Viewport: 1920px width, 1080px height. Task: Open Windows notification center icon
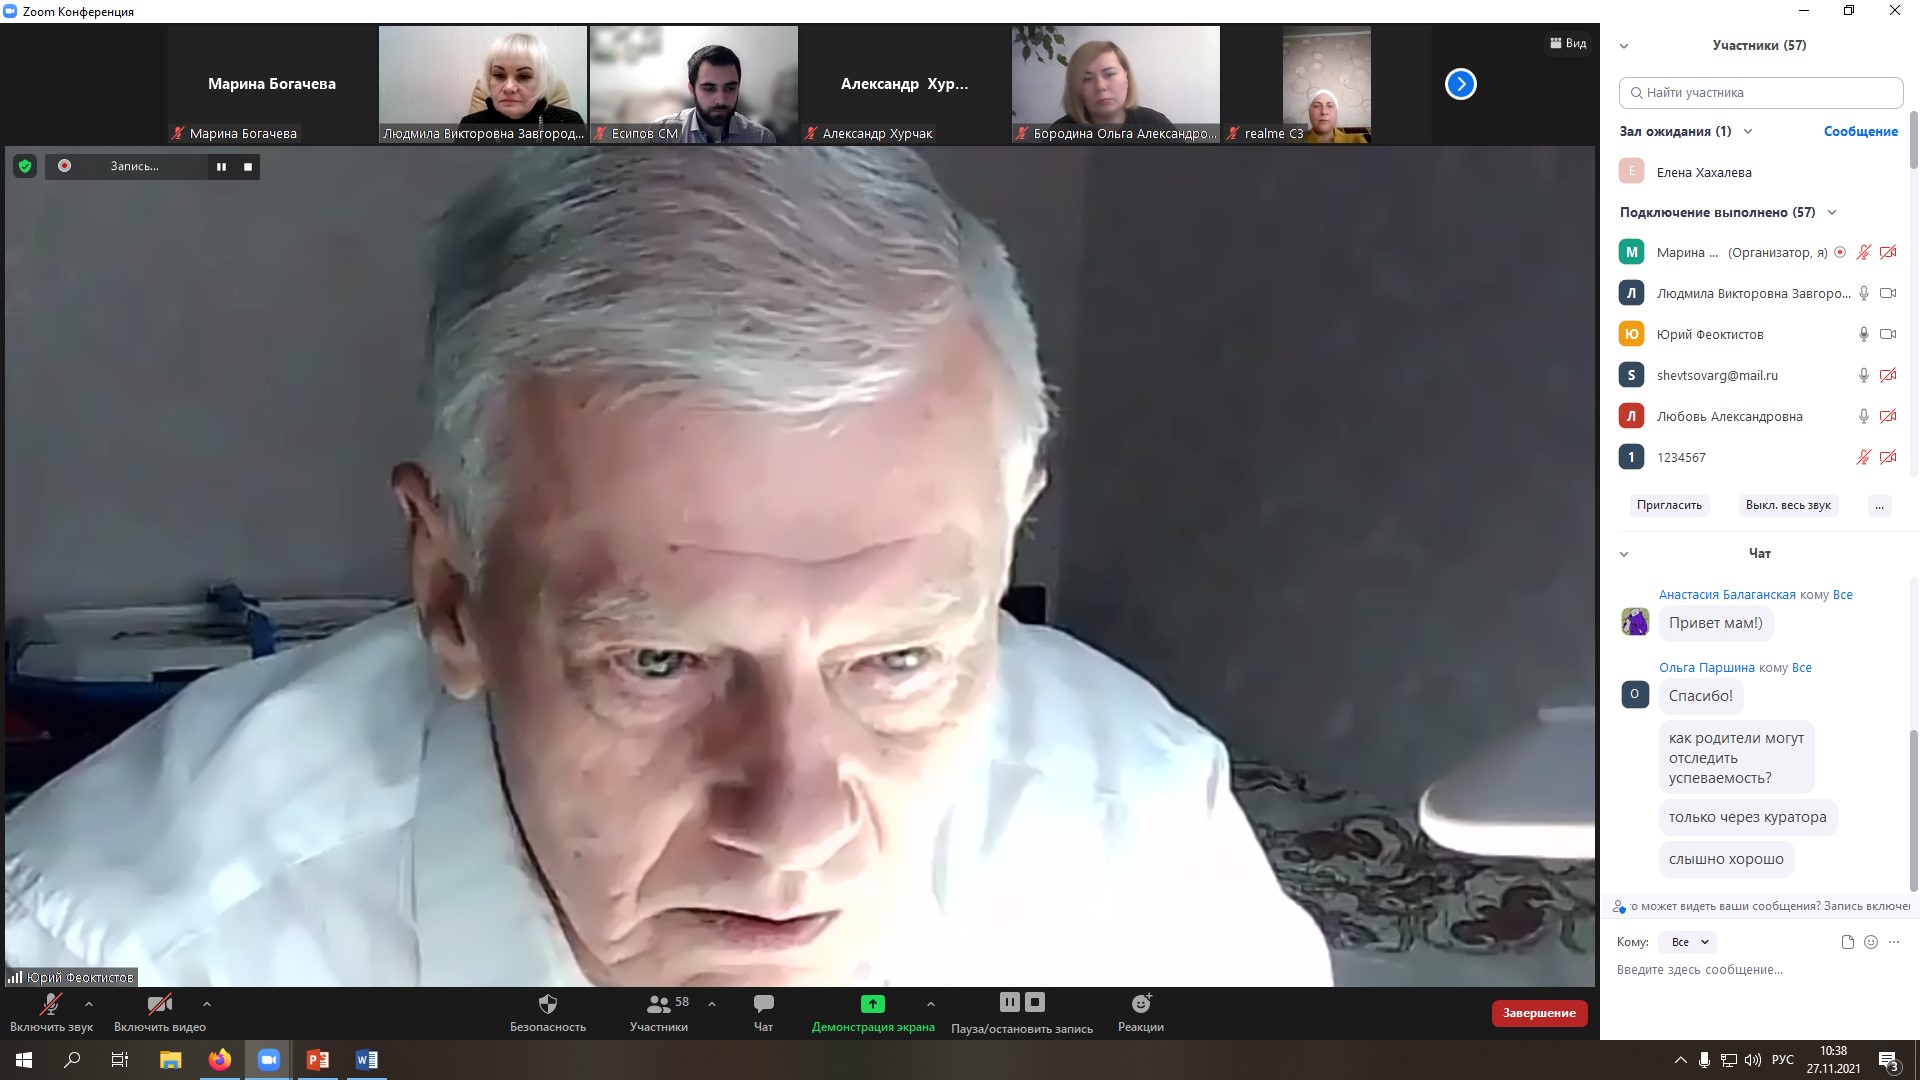click(1888, 1060)
